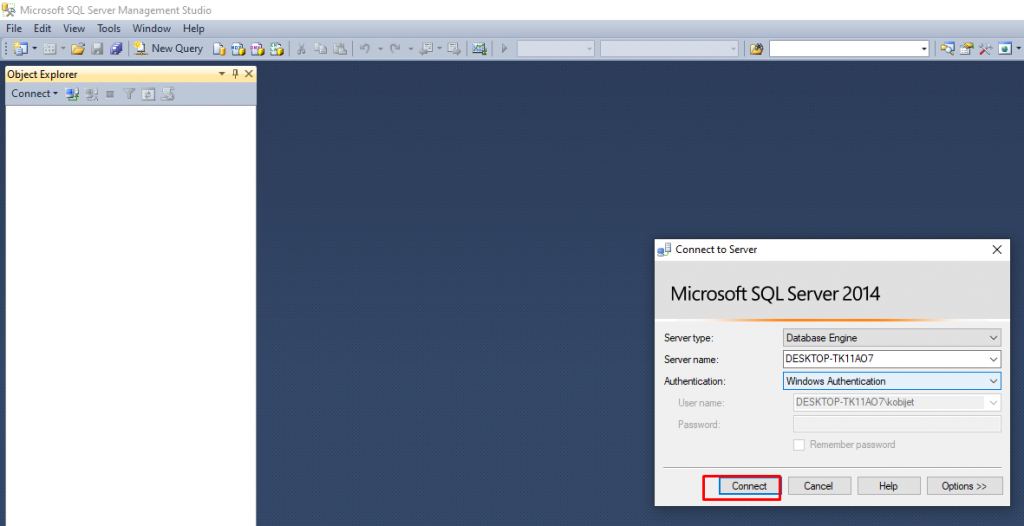
Task: Open the Server name dropdown
Action: [993, 359]
